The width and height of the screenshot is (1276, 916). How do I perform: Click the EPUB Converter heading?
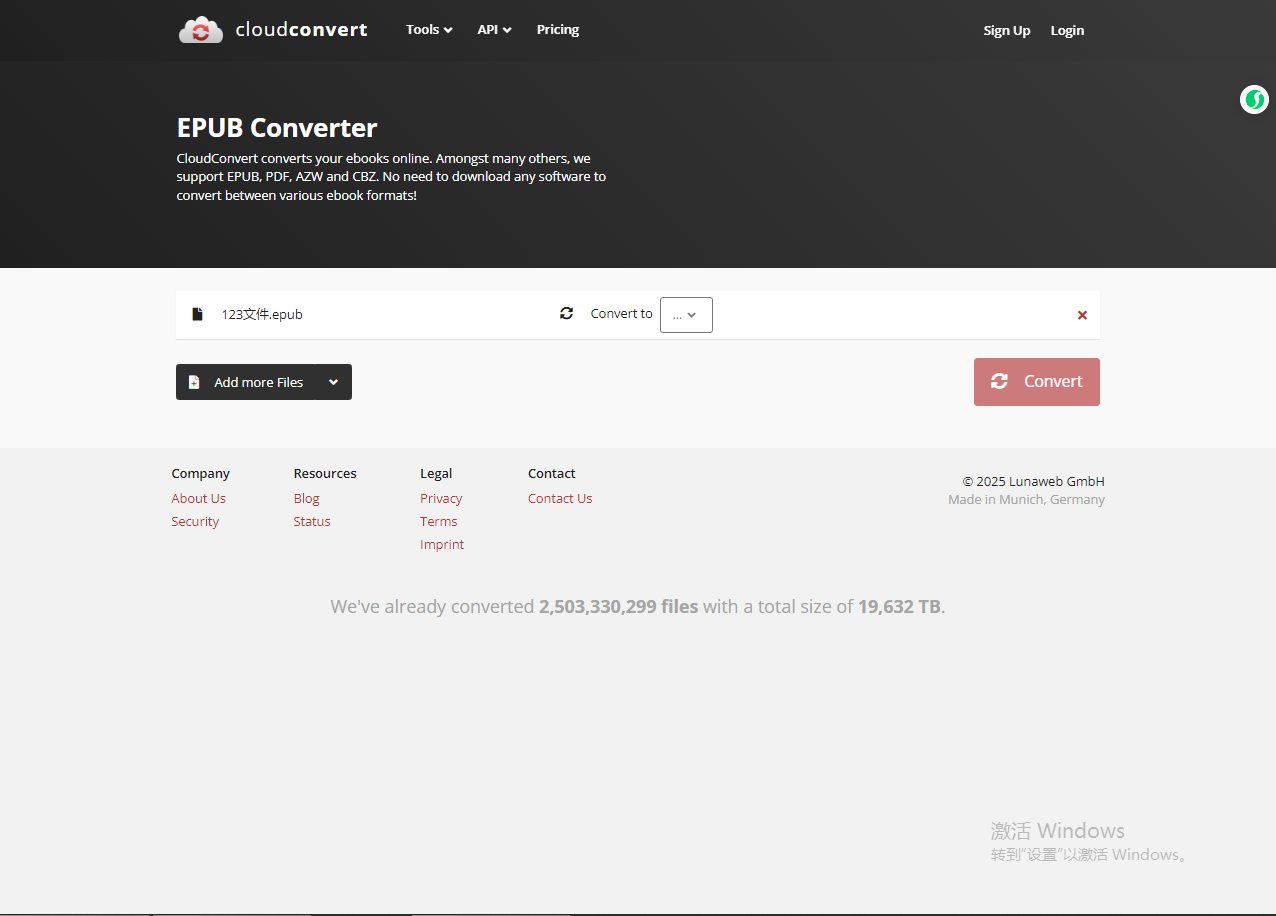pyautogui.click(x=277, y=128)
